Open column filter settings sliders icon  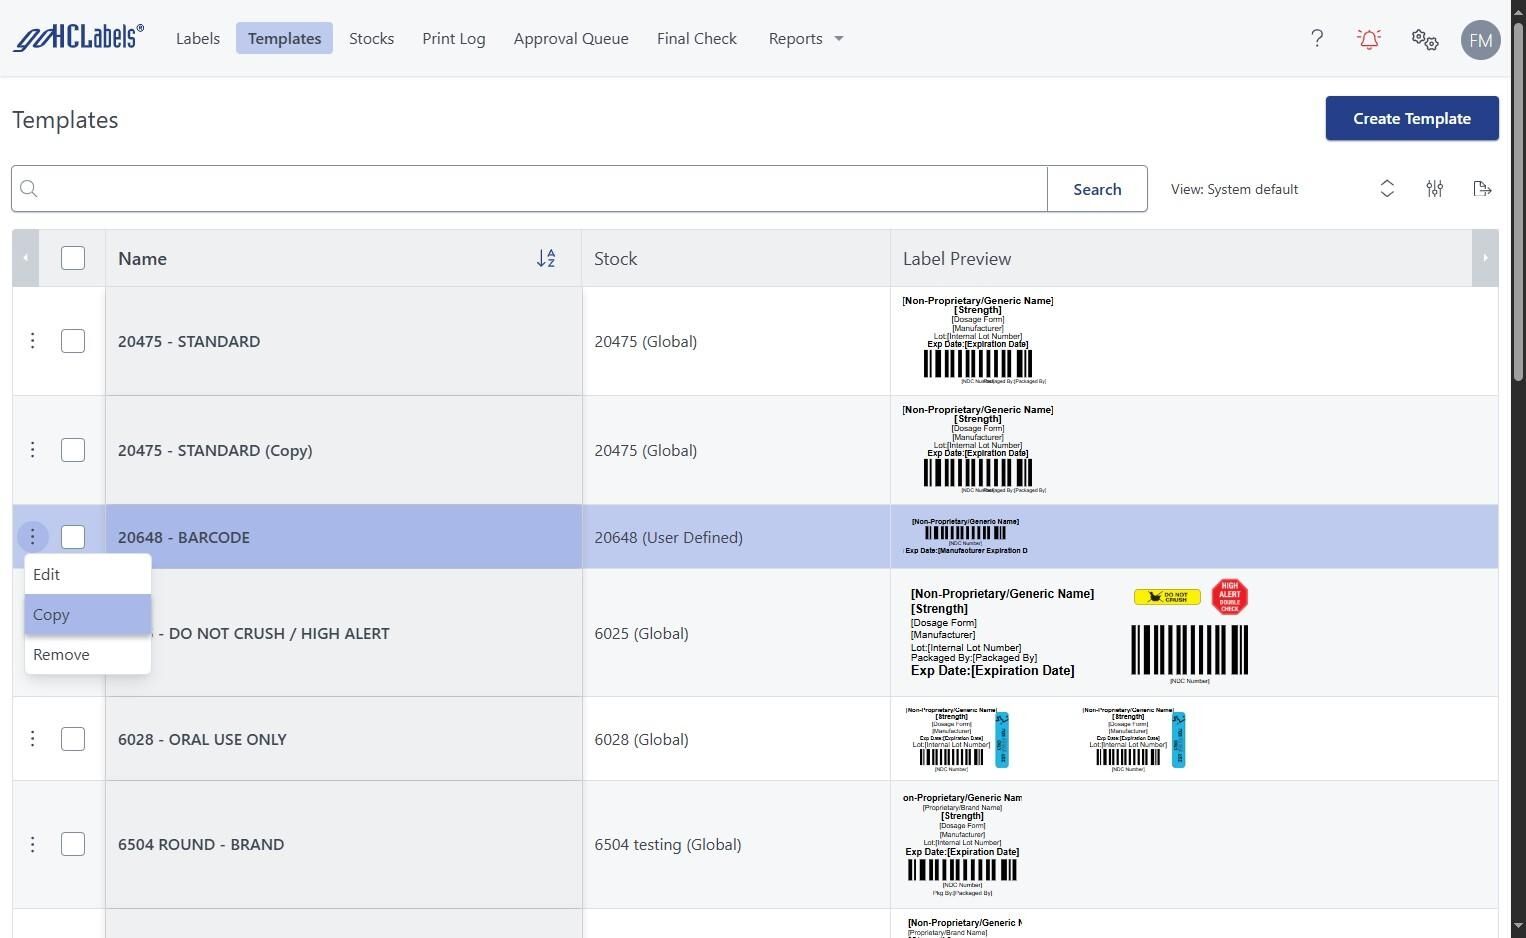1434,189
